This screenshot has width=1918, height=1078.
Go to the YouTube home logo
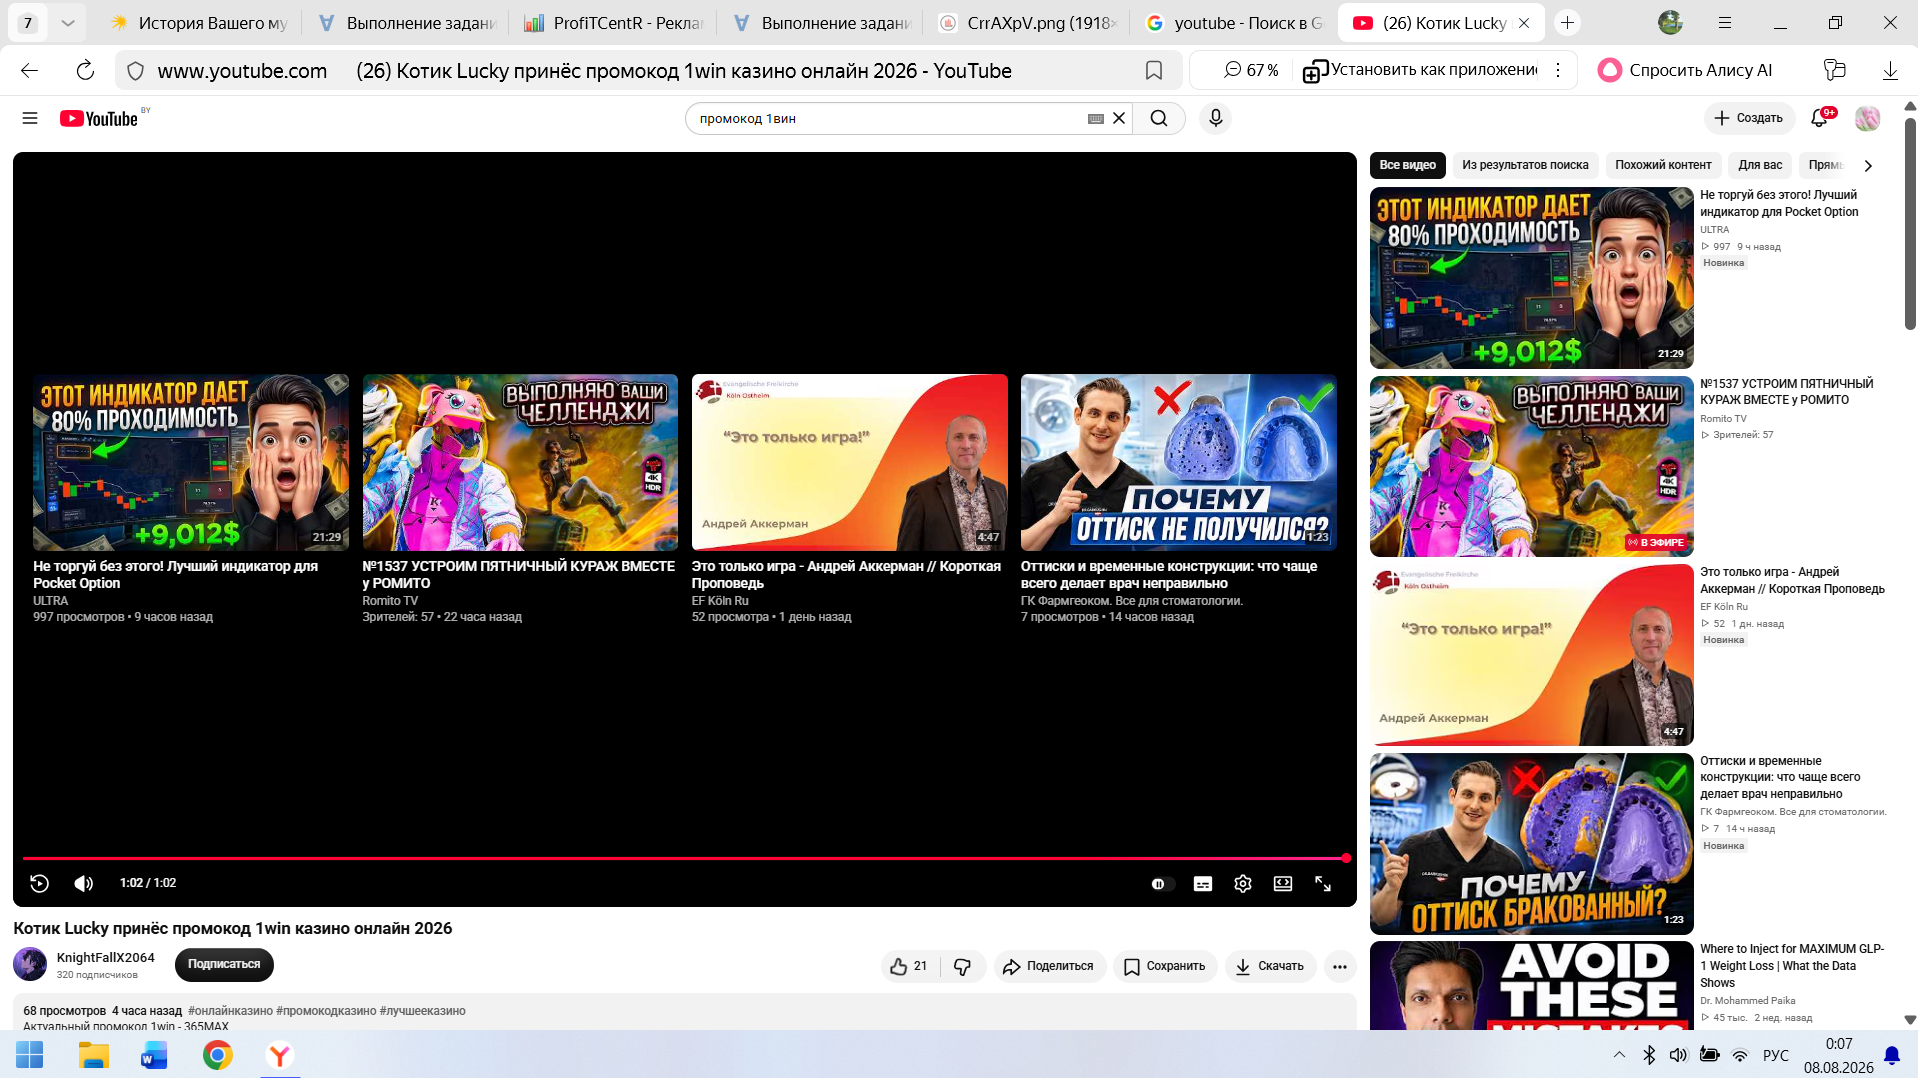coord(99,119)
